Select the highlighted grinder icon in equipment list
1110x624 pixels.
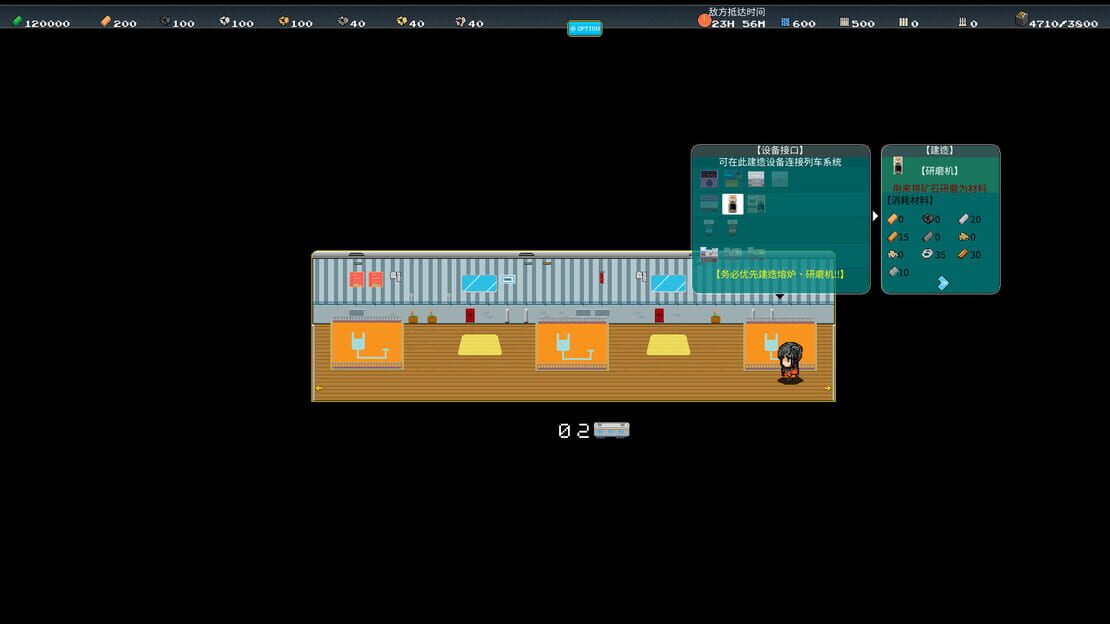(733, 204)
